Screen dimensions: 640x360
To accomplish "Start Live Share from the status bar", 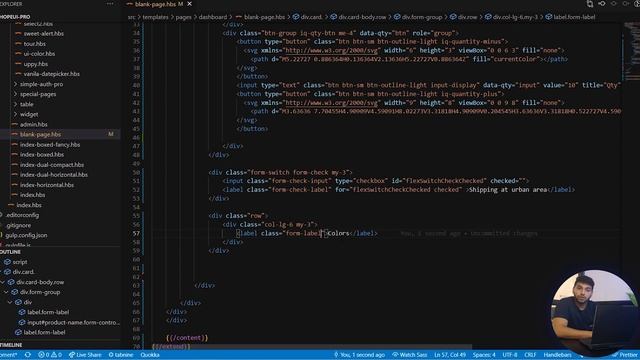I will coord(85,355).
